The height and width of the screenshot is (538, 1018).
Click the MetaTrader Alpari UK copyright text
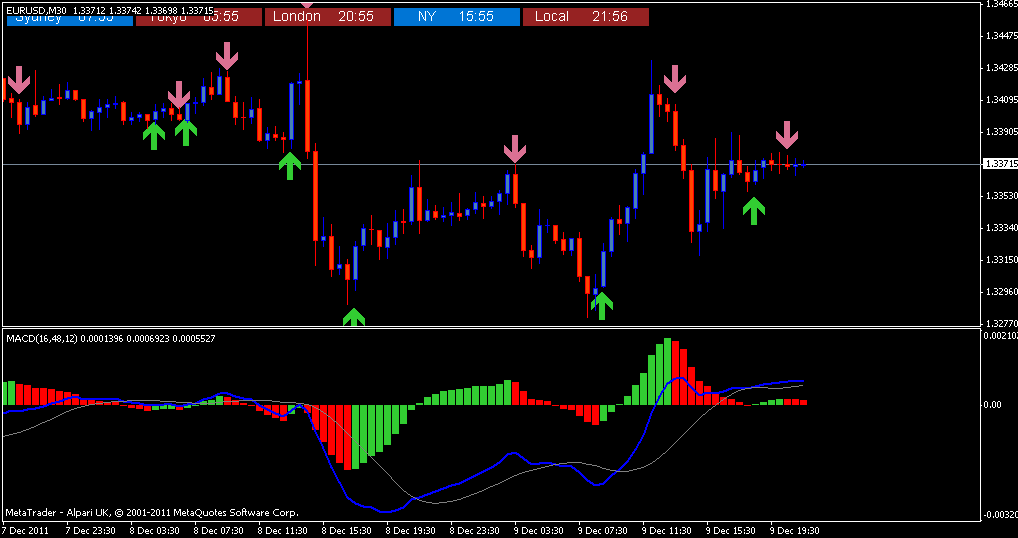click(x=152, y=512)
